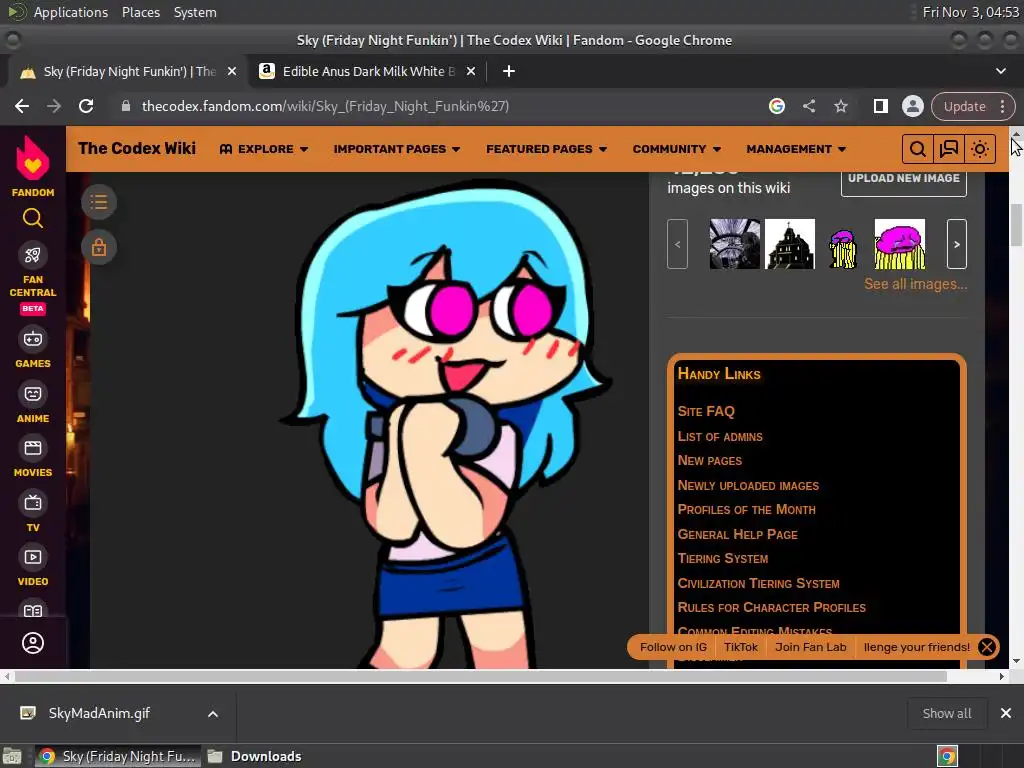Open General Help Page link
Viewport: 1024px width, 768px height.
tap(737, 534)
